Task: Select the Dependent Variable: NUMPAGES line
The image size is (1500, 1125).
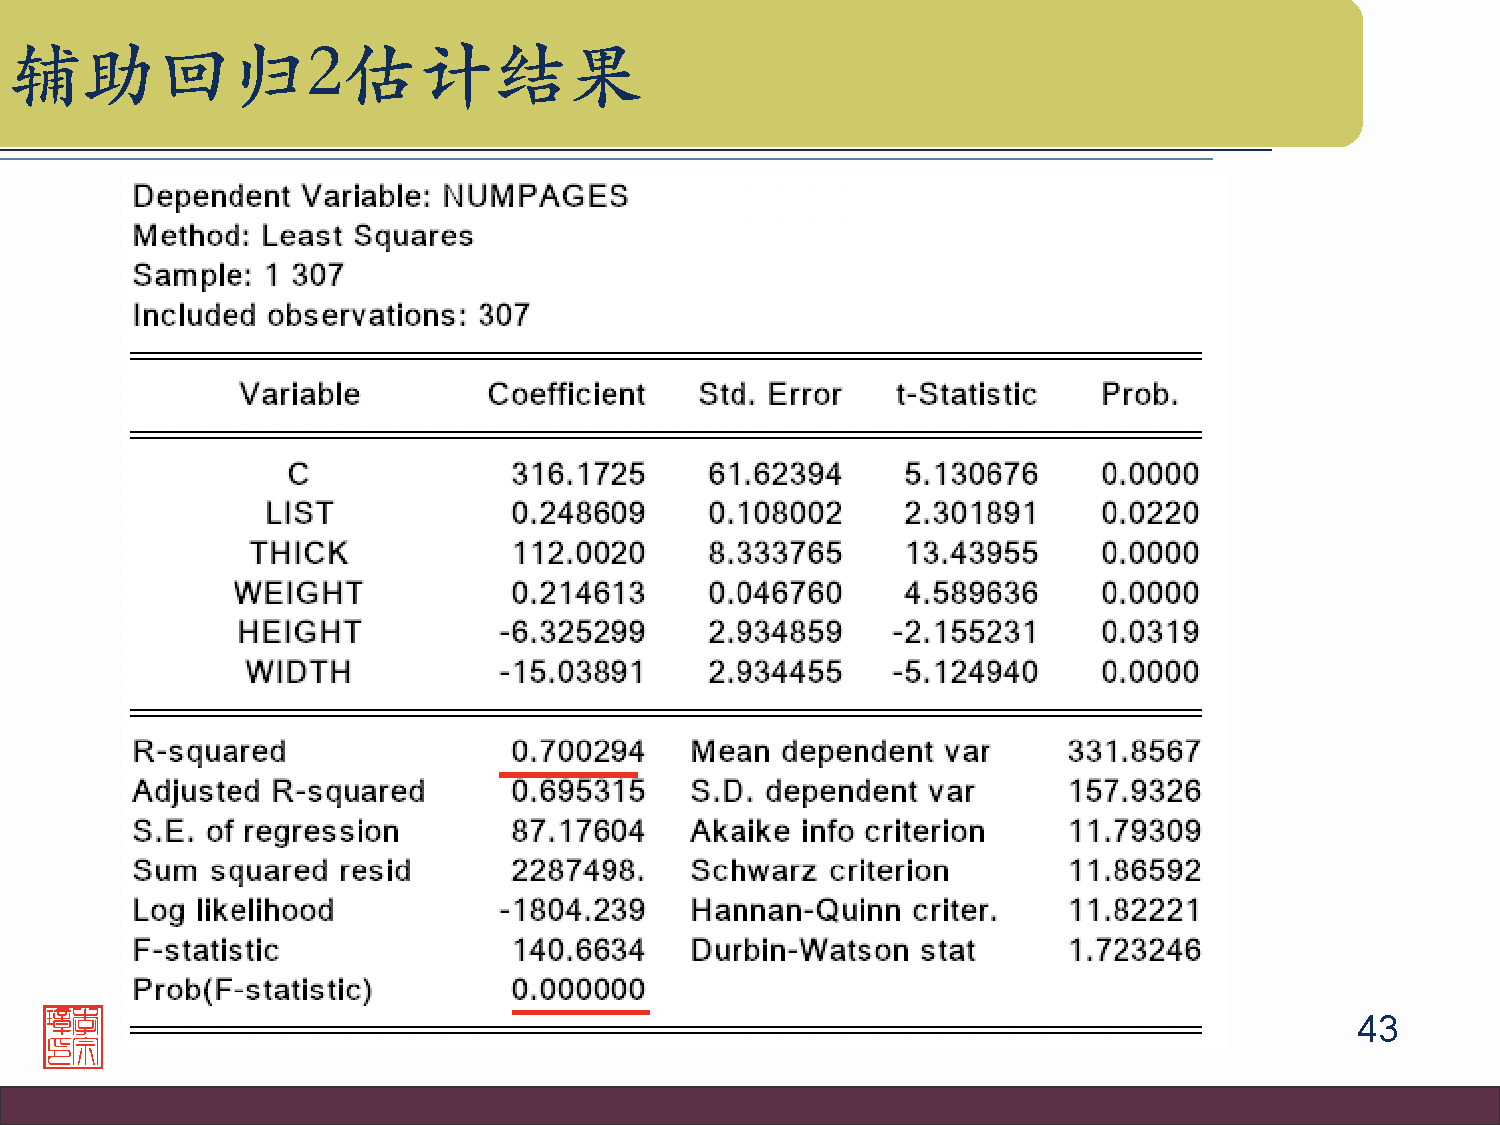Action: click(380, 196)
